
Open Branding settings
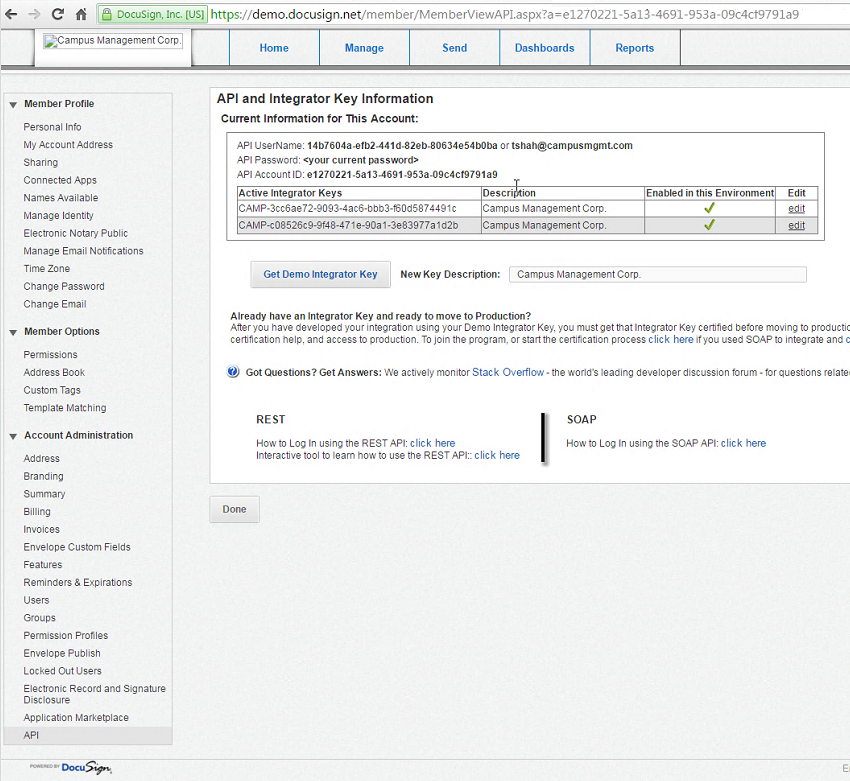(x=43, y=476)
